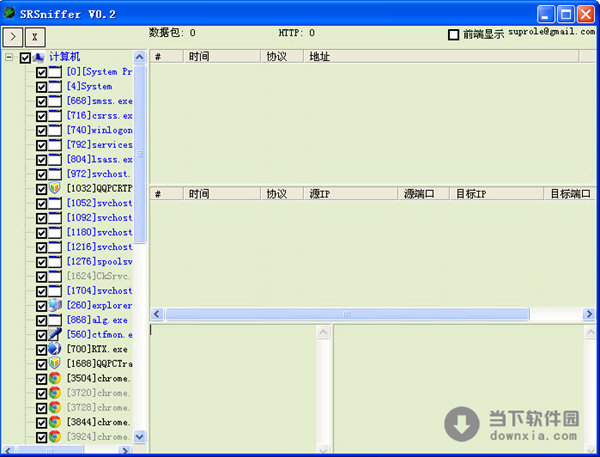This screenshot has height=457, width=600.
Task: Click the window icon of [972]svchost
Action: point(55,174)
